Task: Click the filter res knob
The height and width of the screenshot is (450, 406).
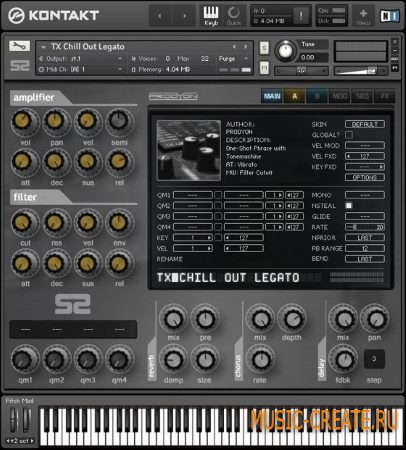Action: click(55, 222)
